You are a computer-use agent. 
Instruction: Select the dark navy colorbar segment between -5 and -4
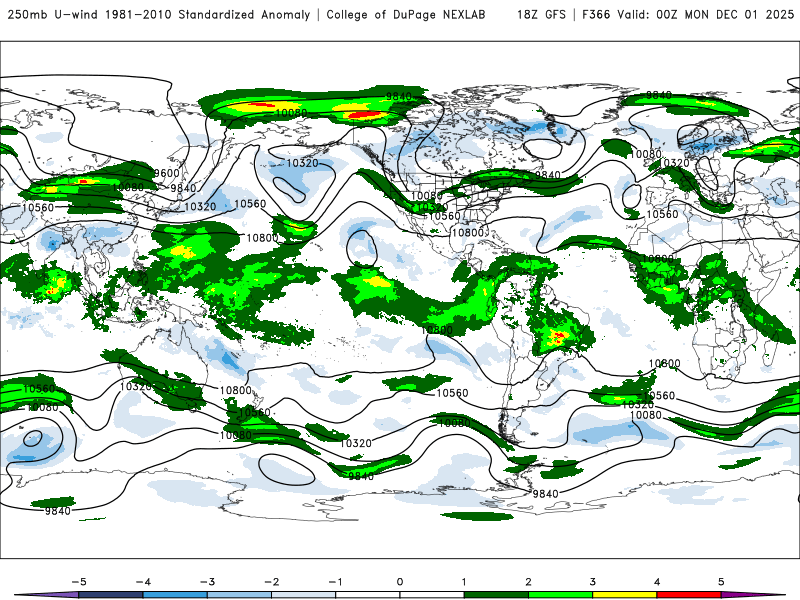(111, 595)
